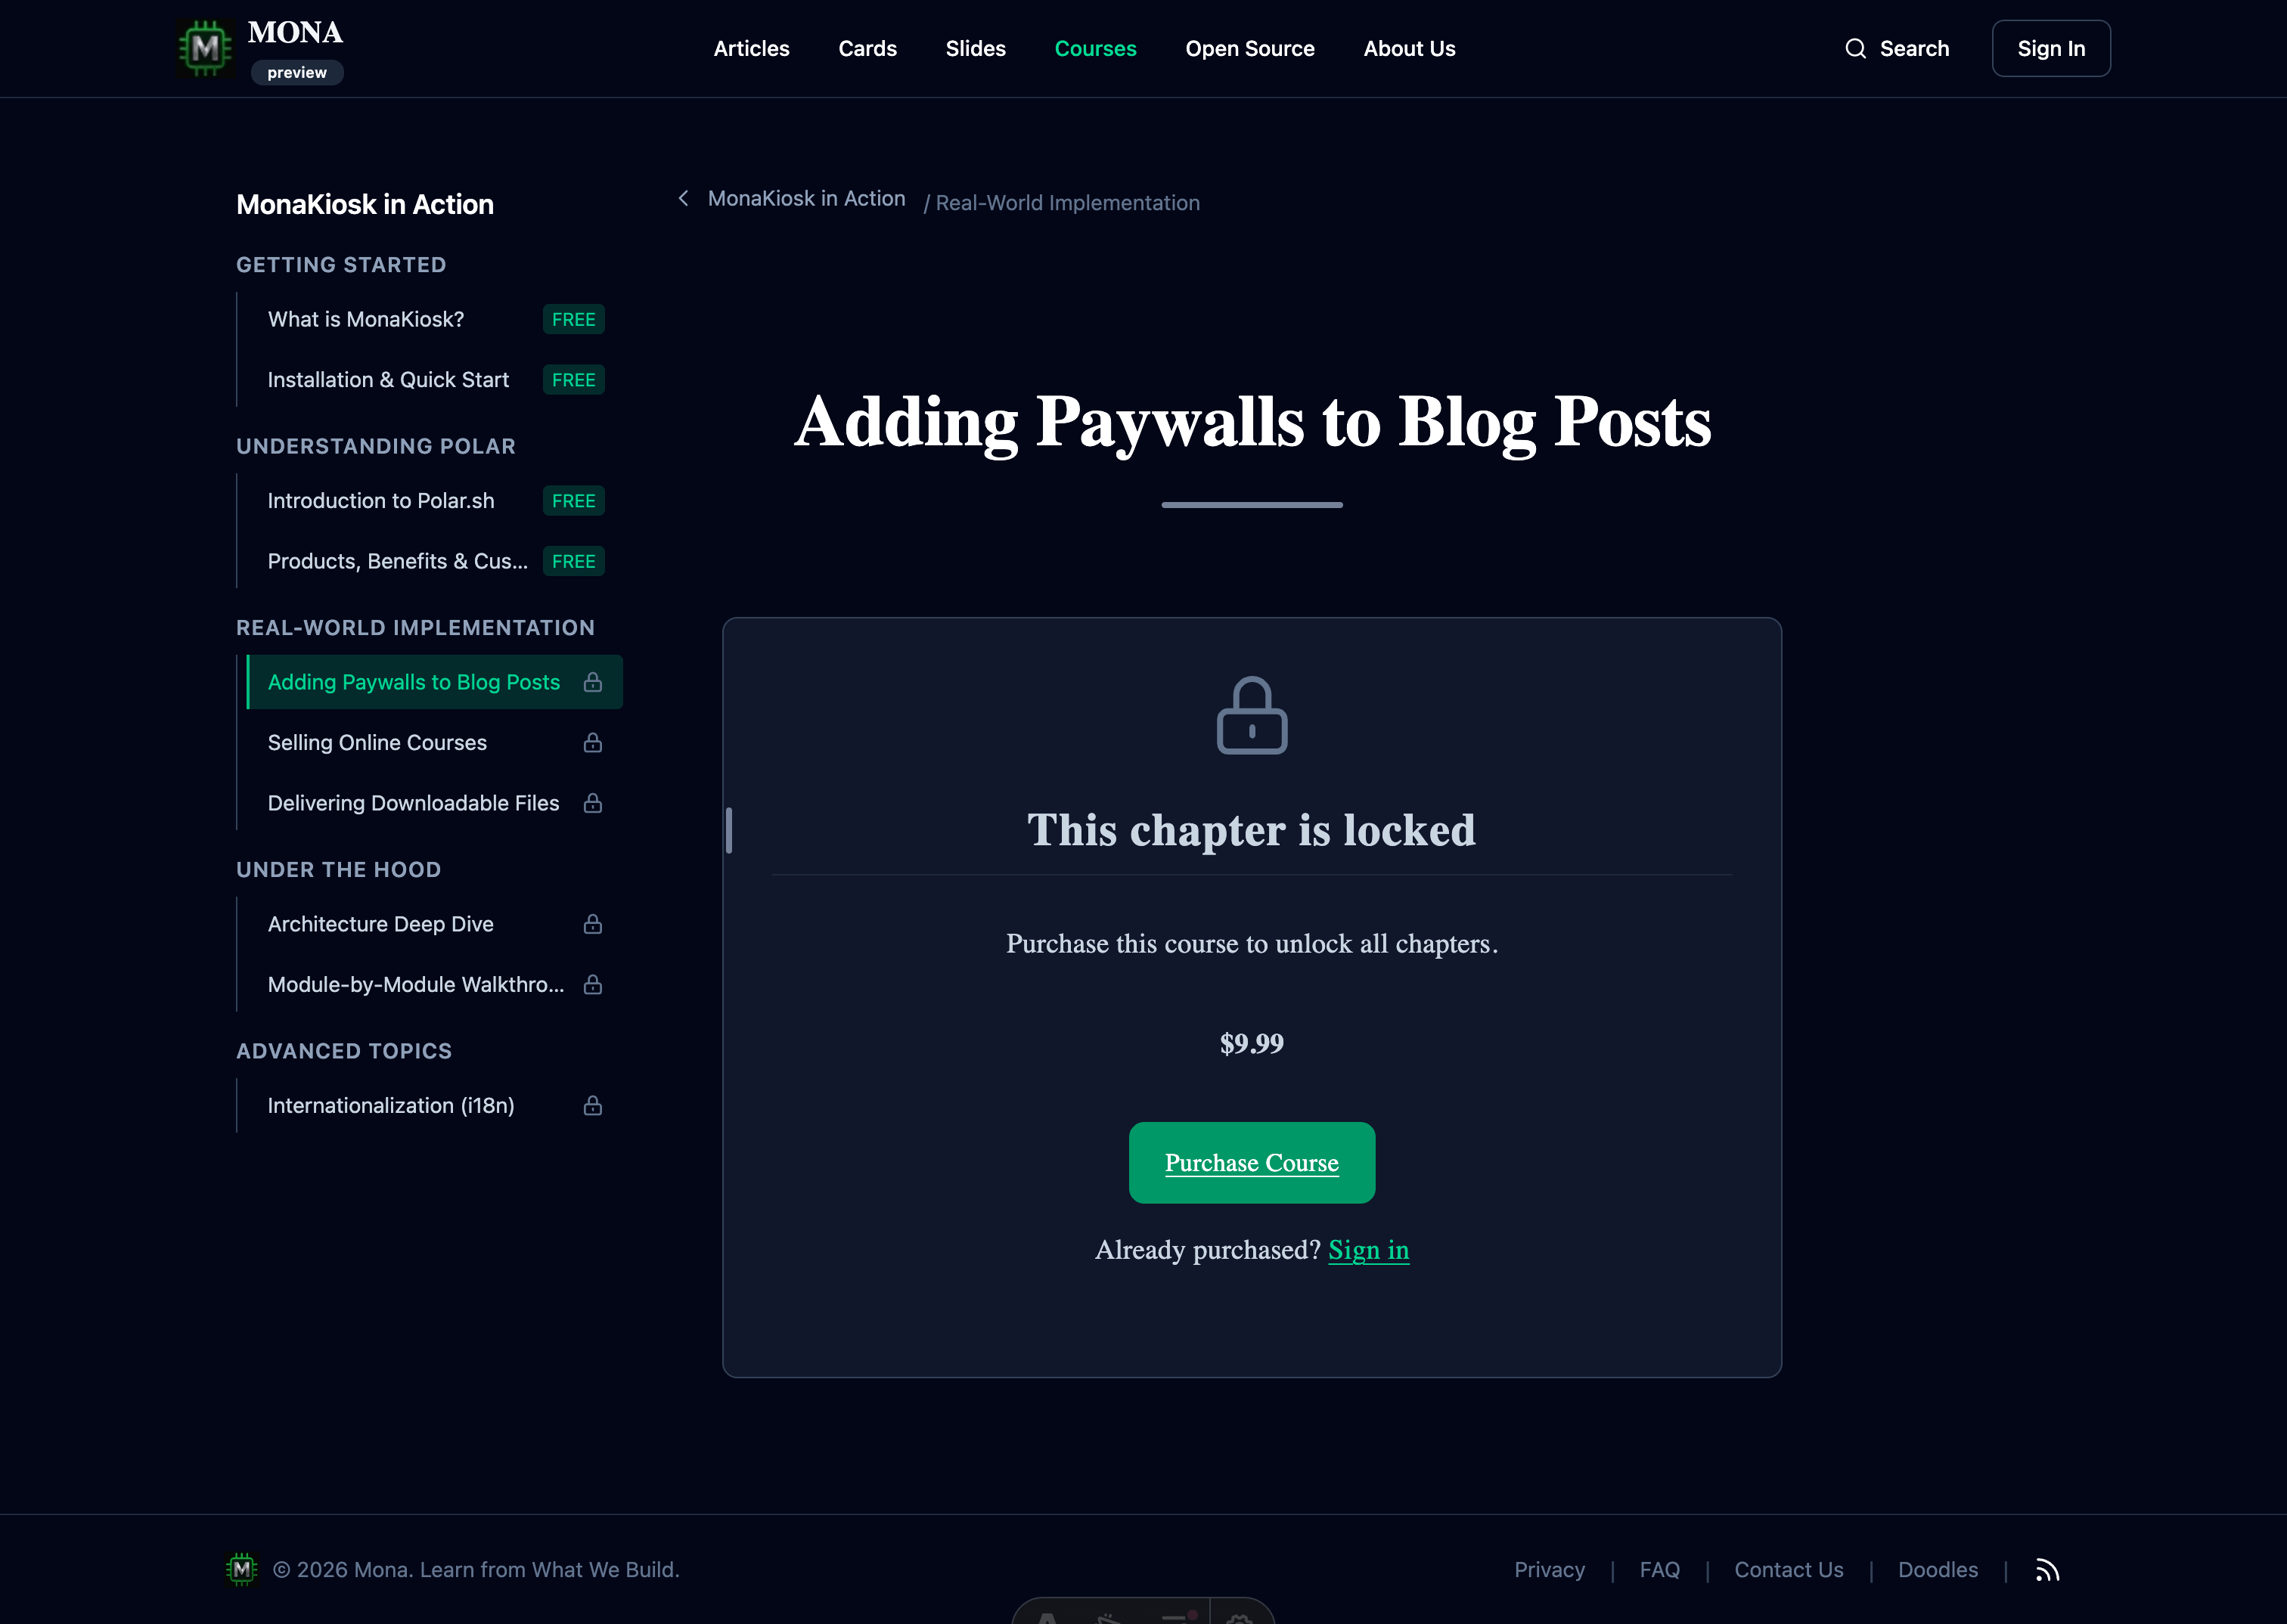Select the Articles nav item
The image size is (2287, 1624).
pyautogui.click(x=751, y=48)
